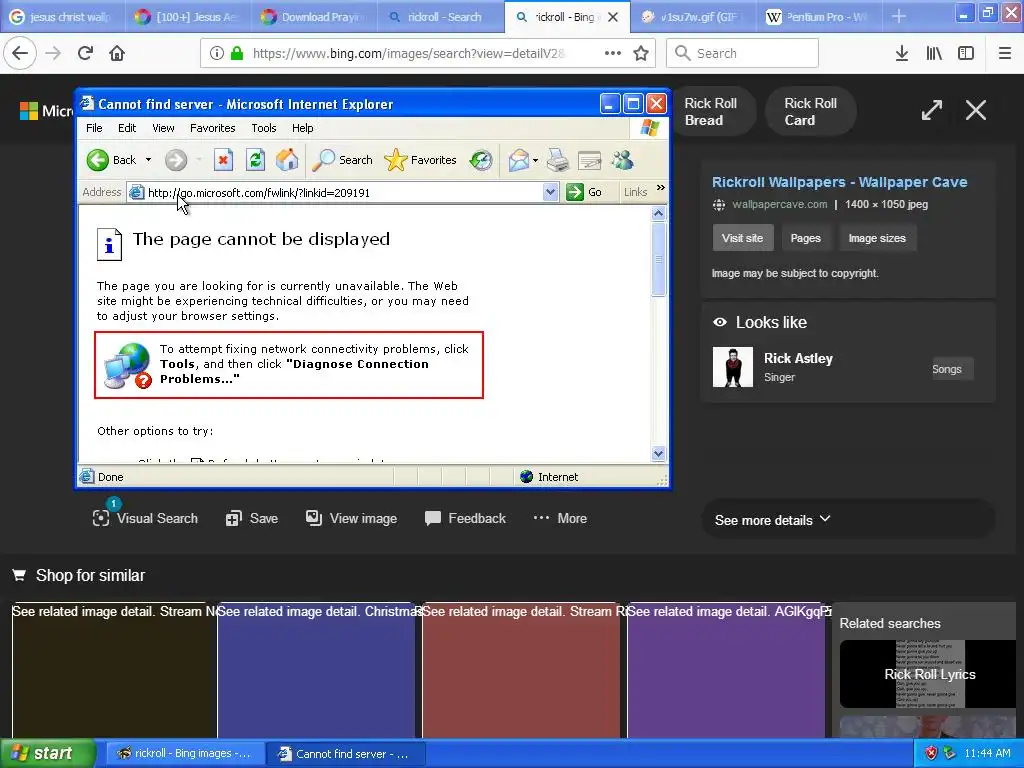Open Mail button dropdown arrow
Viewport: 1024px width, 768px height.
pyautogui.click(x=536, y=160)
